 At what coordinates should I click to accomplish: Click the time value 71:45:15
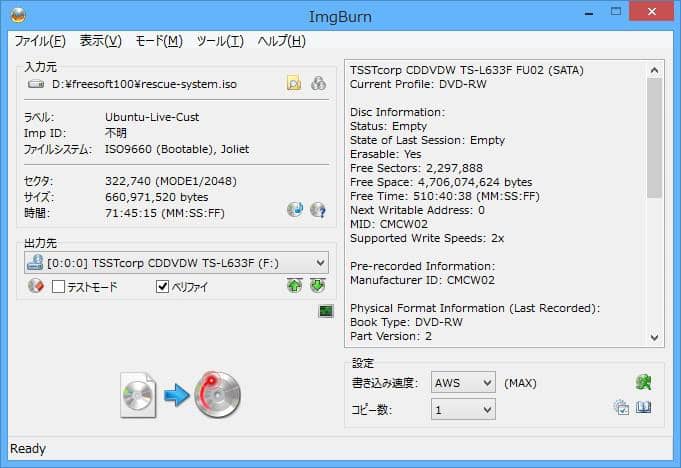pos(131,213)
